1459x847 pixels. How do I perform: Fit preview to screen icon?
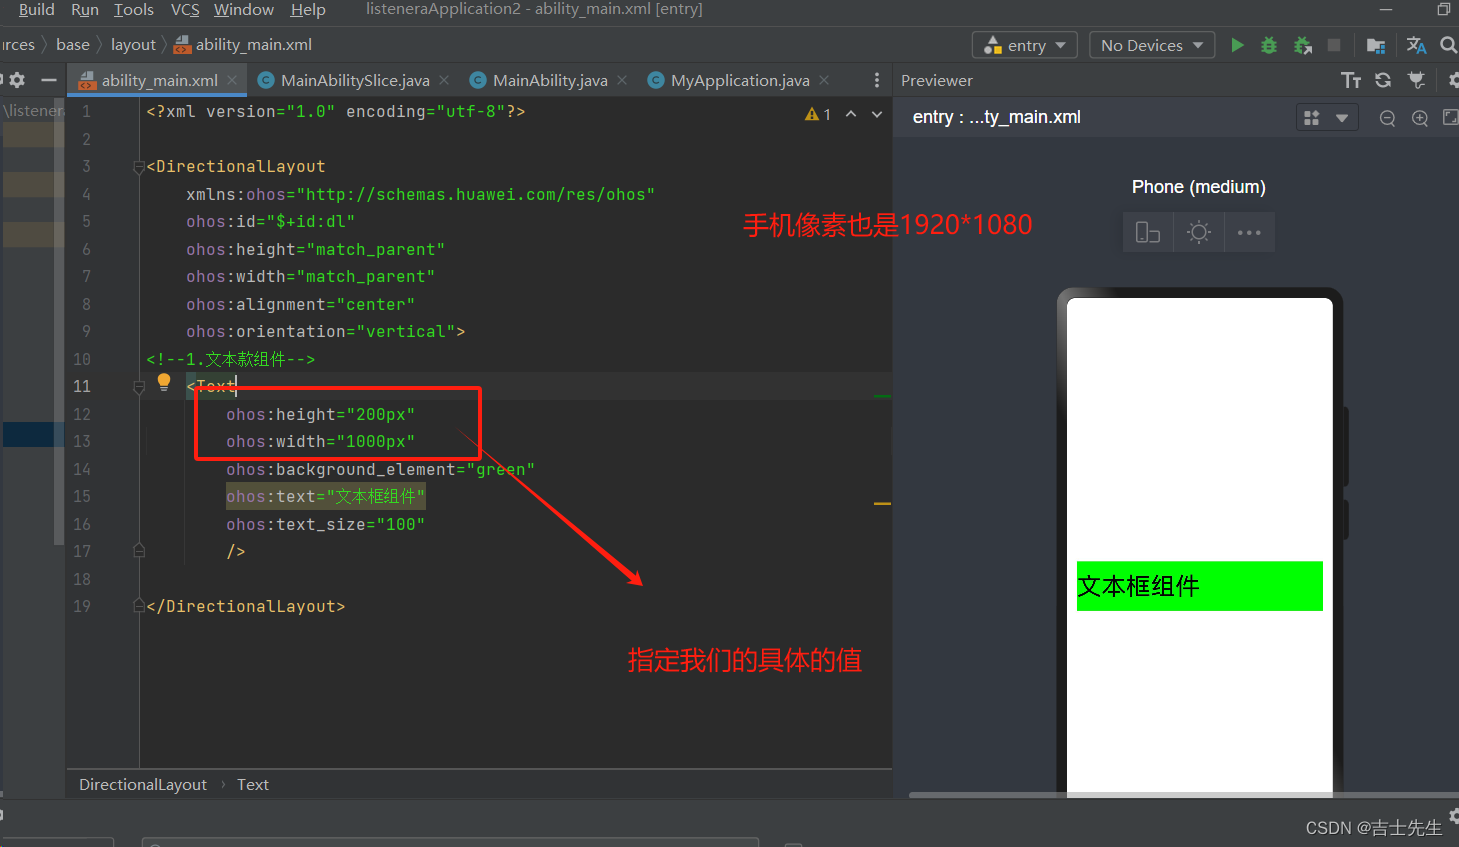point(1450,118)
